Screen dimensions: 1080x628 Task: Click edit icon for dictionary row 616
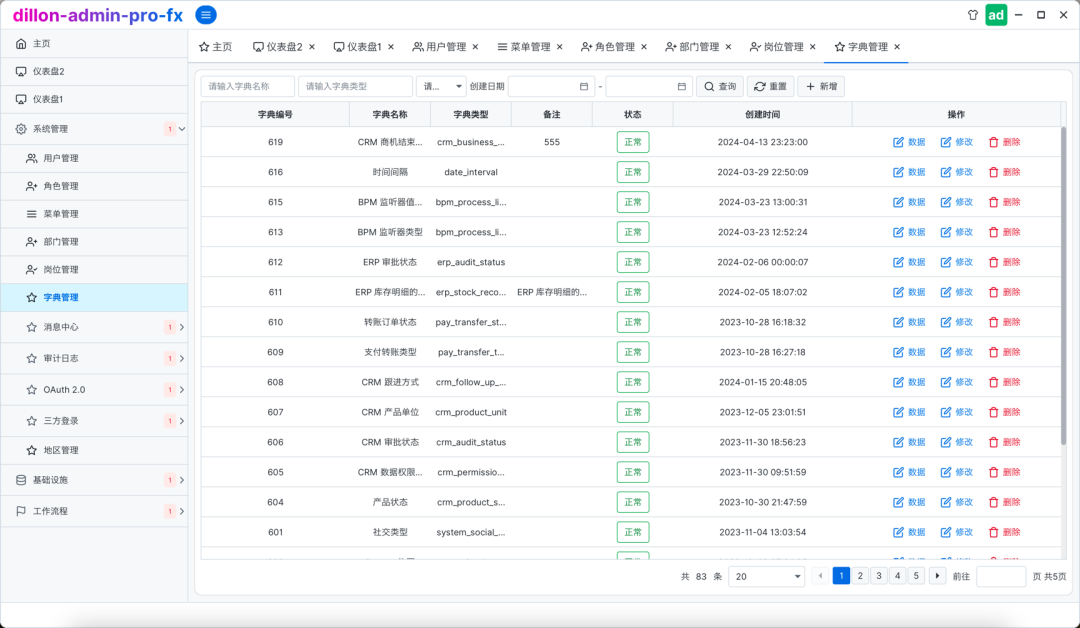946,172
